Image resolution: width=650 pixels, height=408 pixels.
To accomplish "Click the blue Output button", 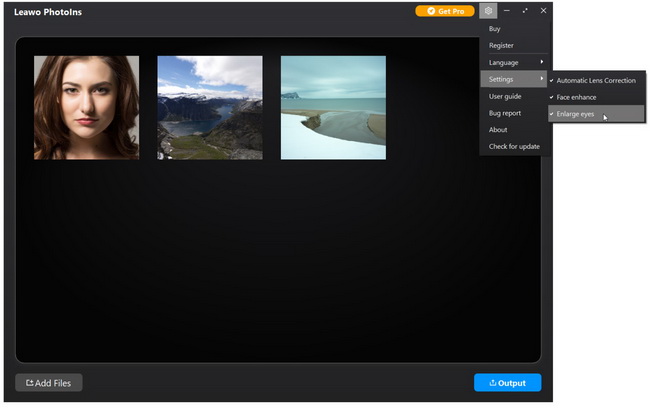I will pos(507,383).
